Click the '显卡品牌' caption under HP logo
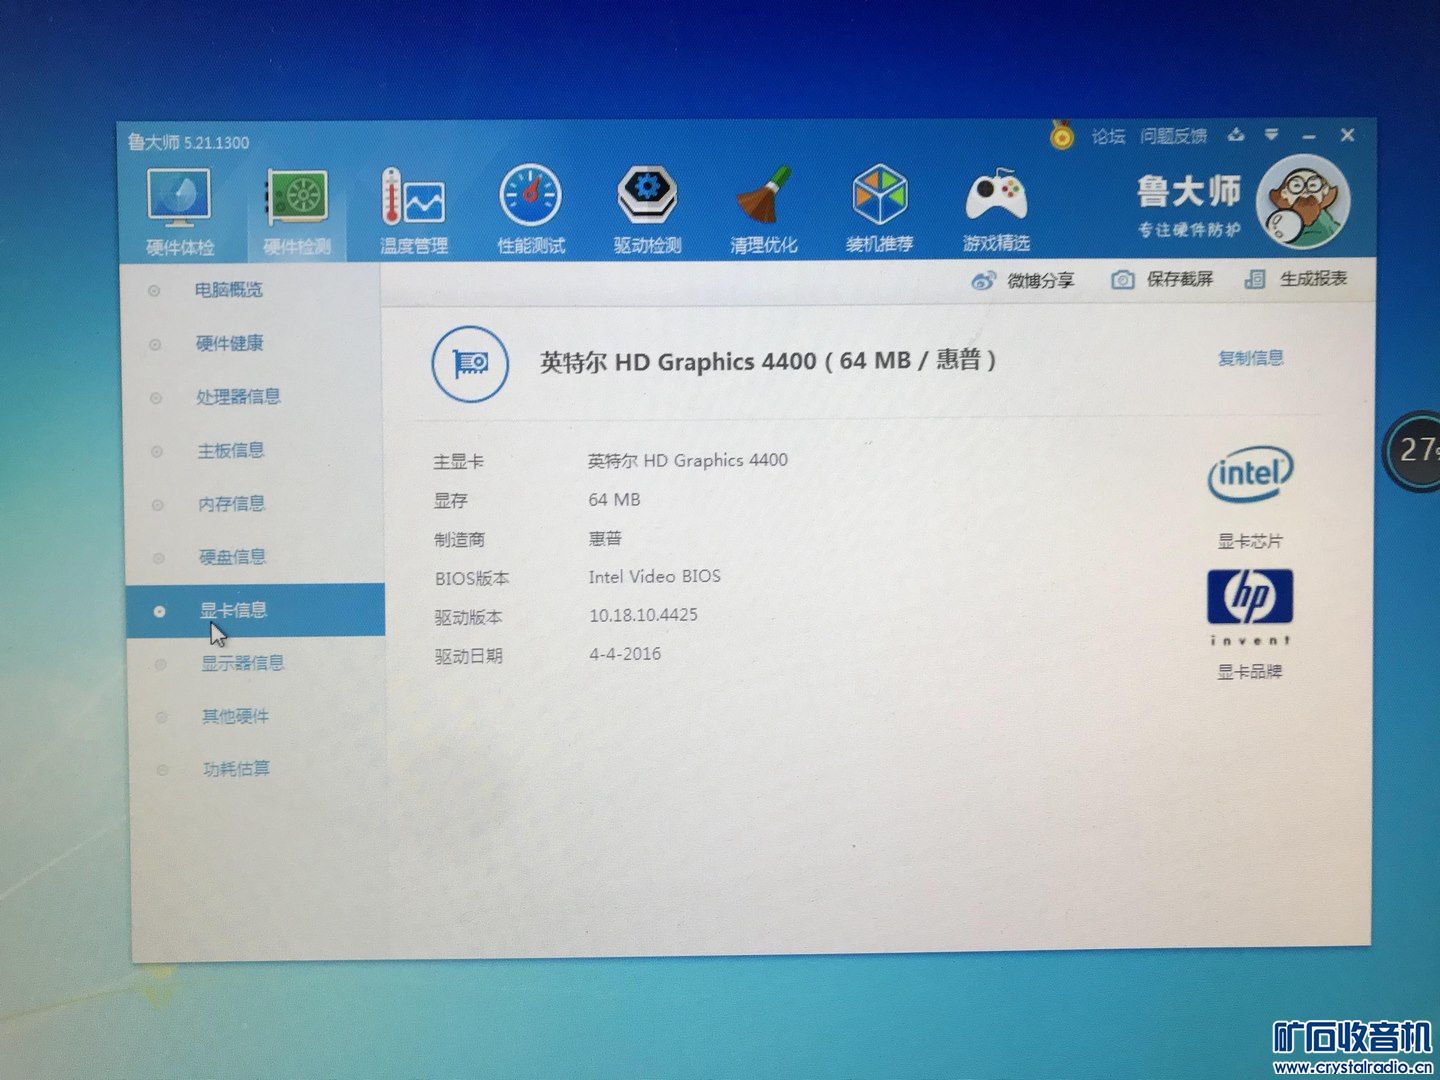 pyautogui.click(x=1250, y=671)
